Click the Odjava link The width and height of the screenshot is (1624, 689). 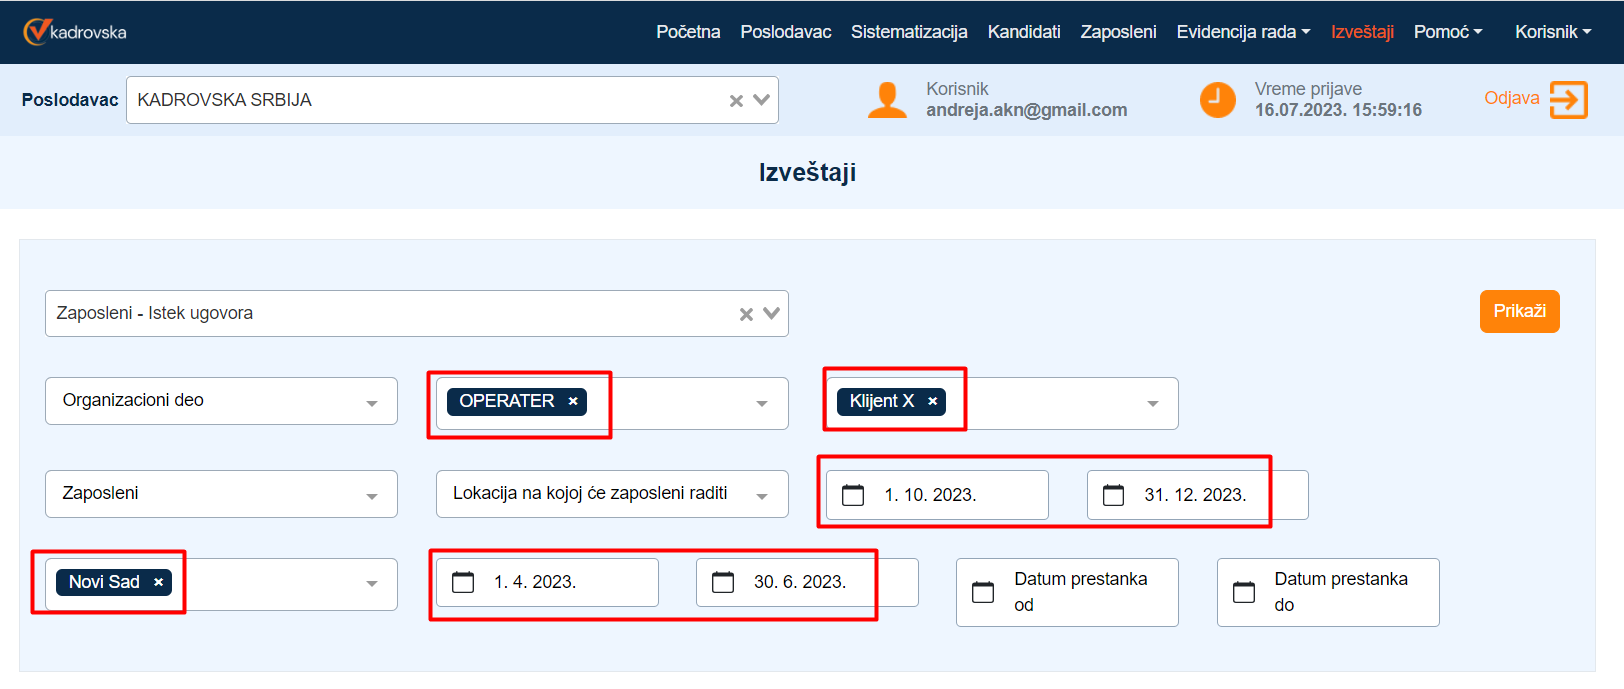(x=1511, y=98)
